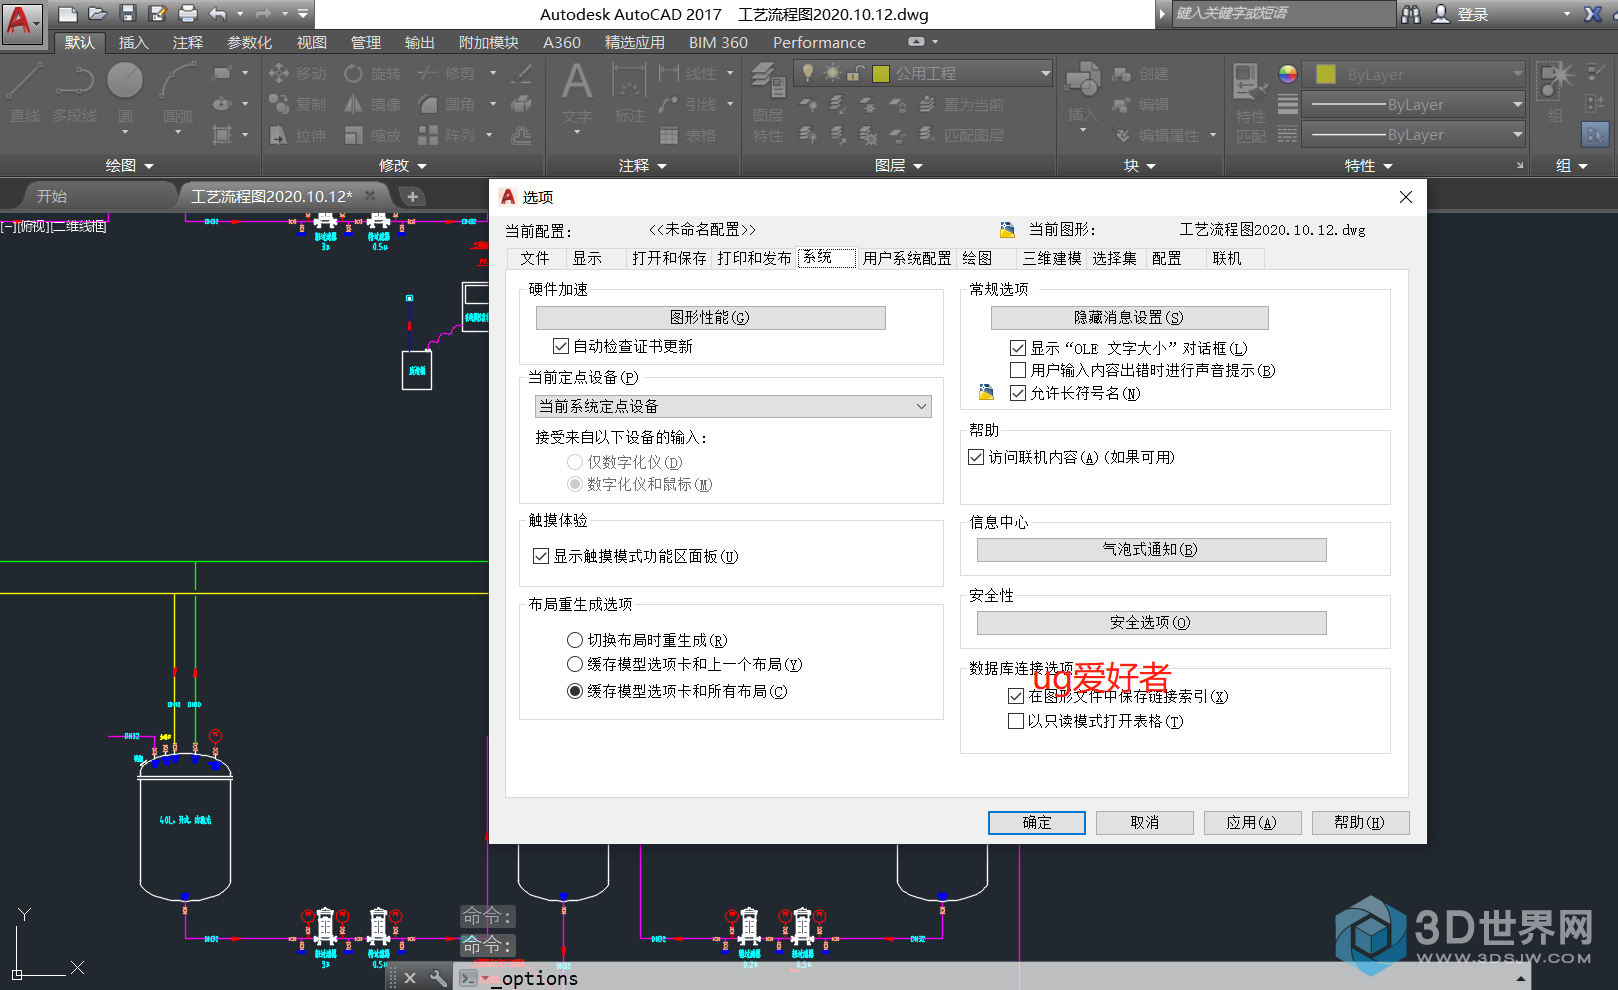Switch to the 文件 tab in options dialog
The width and height of the screenshot is (1618, 990).
pos(535,258)
